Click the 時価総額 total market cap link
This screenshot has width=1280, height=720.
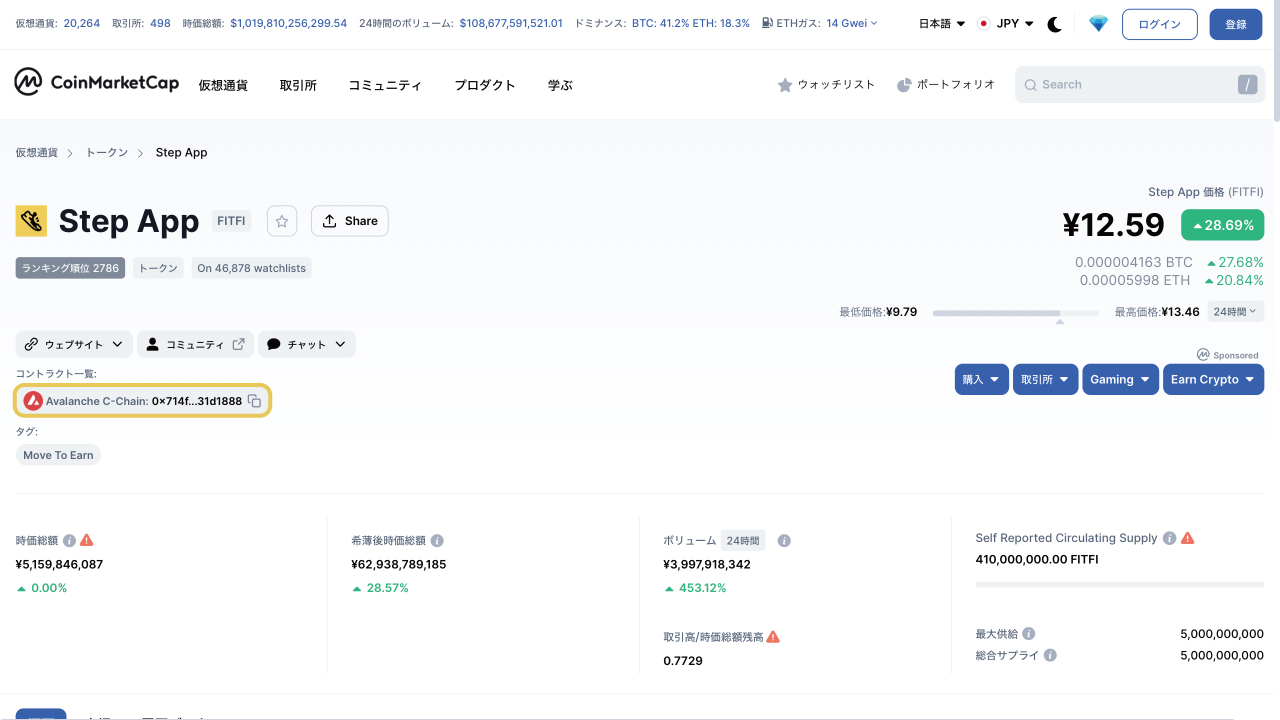click(x=289, y=23)
